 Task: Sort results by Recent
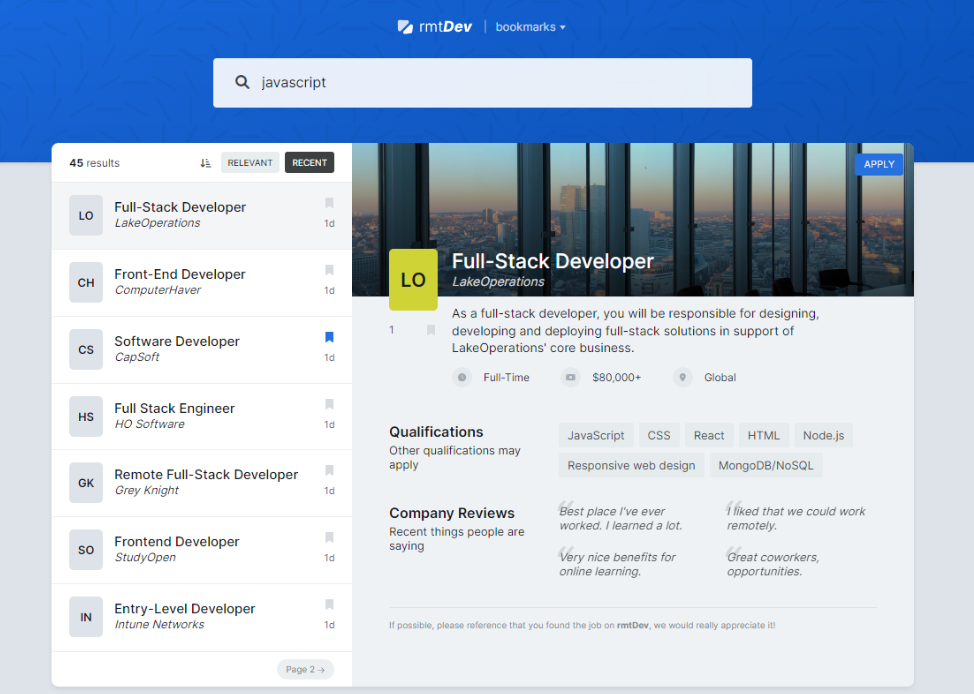(x=309, y=163)
